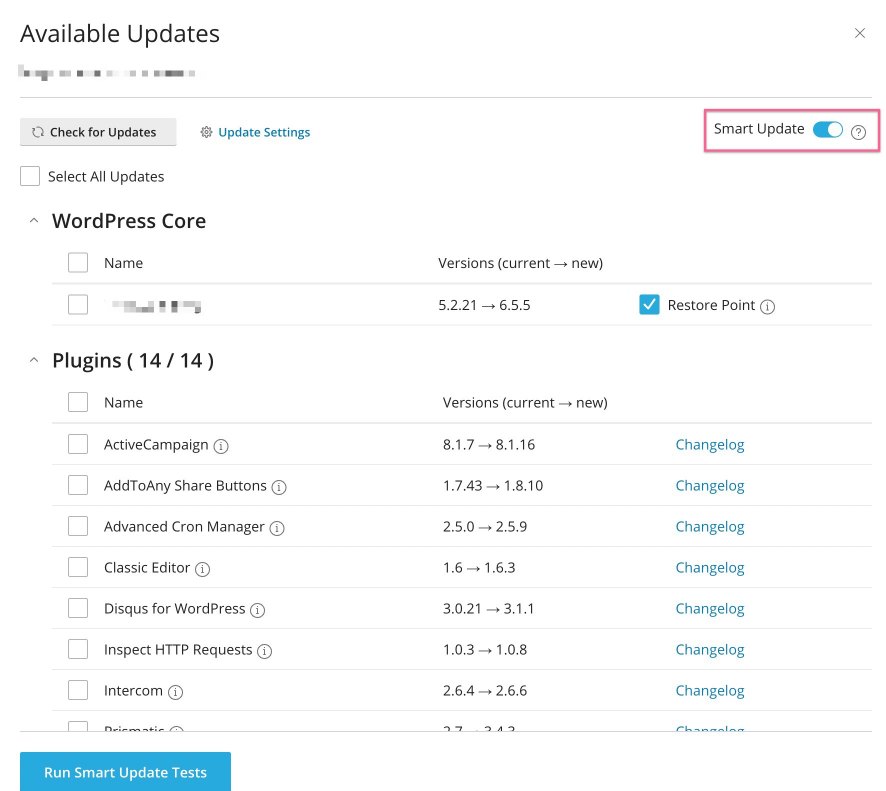The height and width of the screenshot is (791, 886).
Task: Tick Plugins header Name checkbox
Action: click(78, 402)
